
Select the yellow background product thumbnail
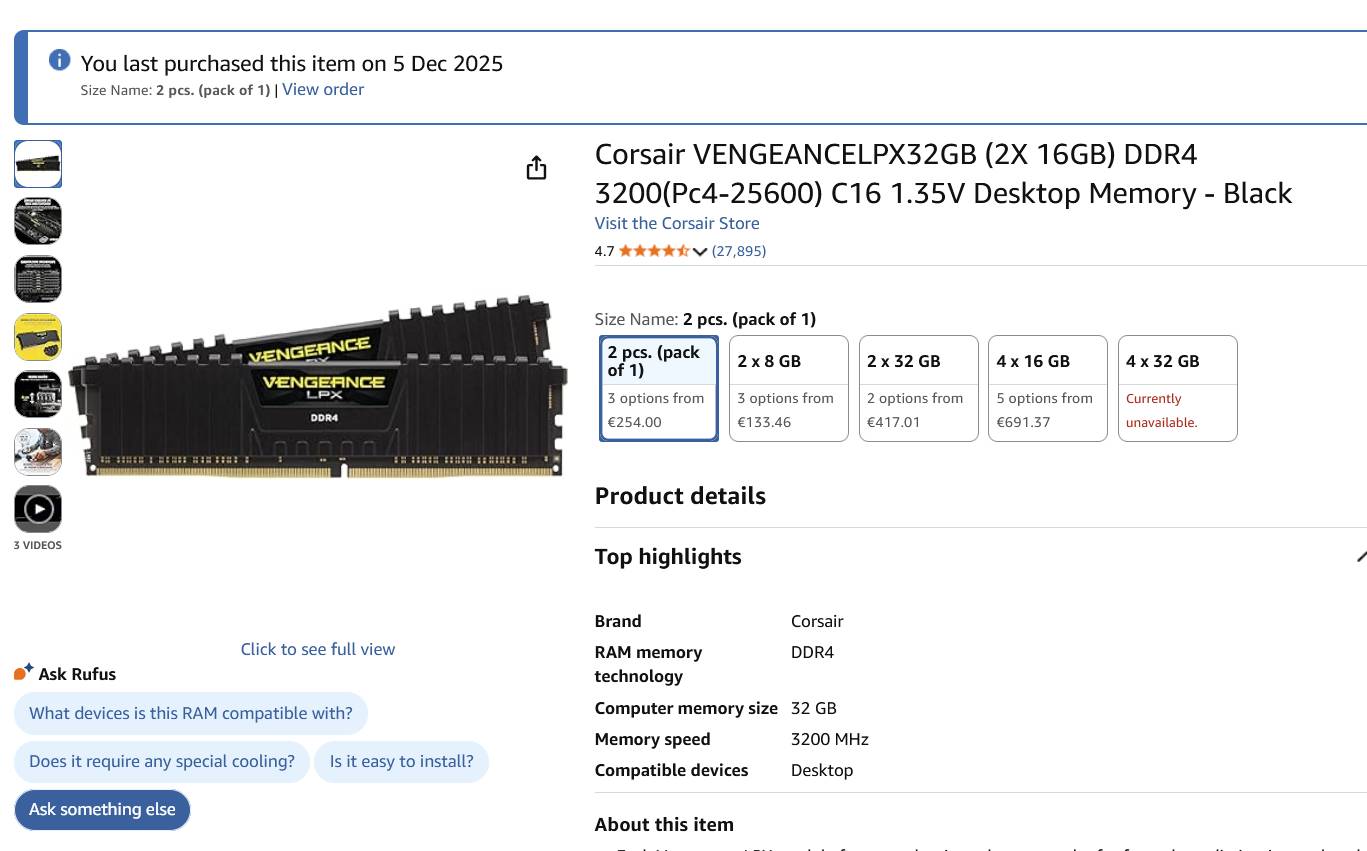[38, 337]
